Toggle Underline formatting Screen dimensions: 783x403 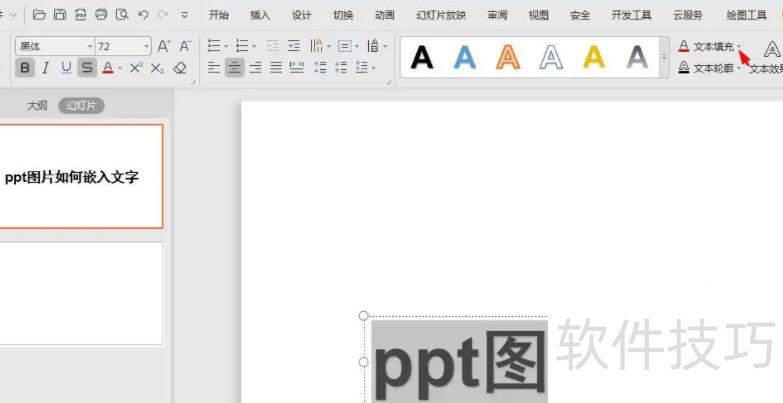pyautogui.click(x=66, y=67)
